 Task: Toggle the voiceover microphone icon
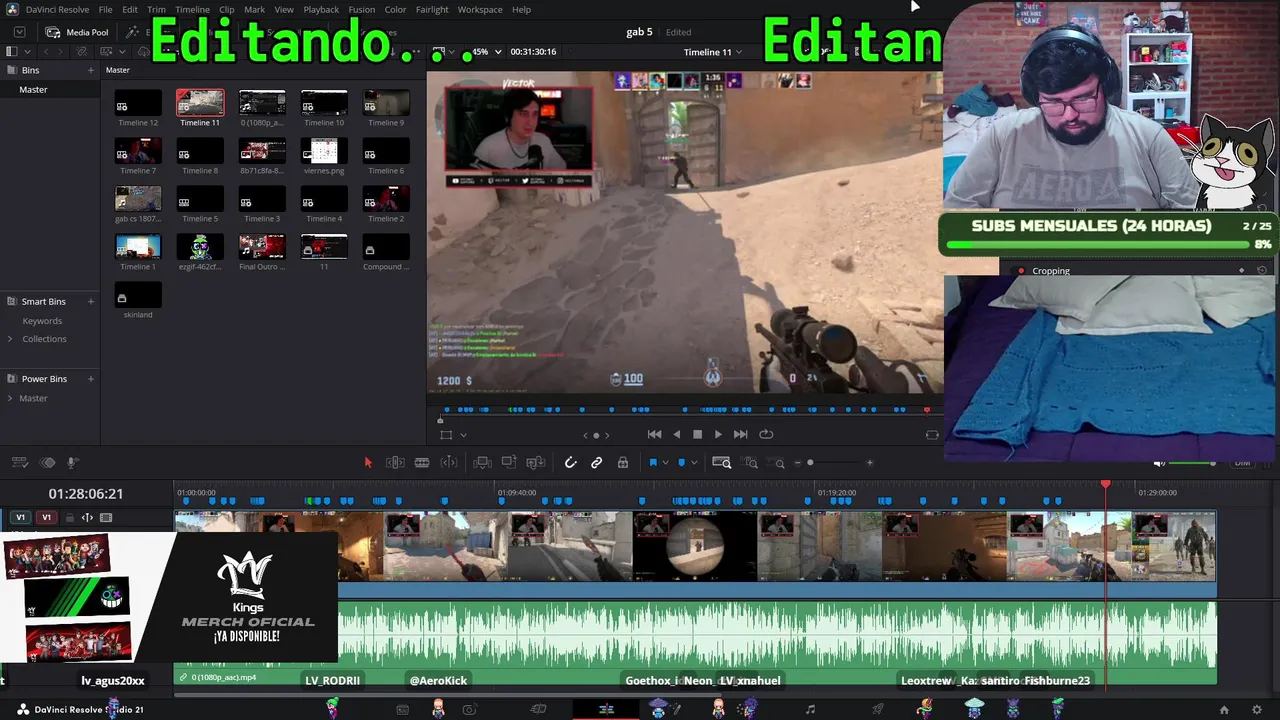[72, 462]
